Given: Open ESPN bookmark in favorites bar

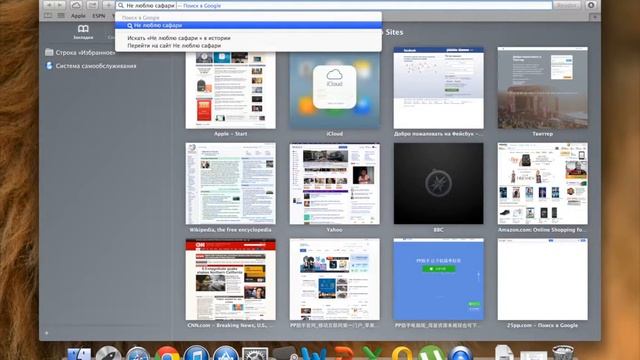Looking at the screenshot, I should pyautogui.click(x=98, y=16).
